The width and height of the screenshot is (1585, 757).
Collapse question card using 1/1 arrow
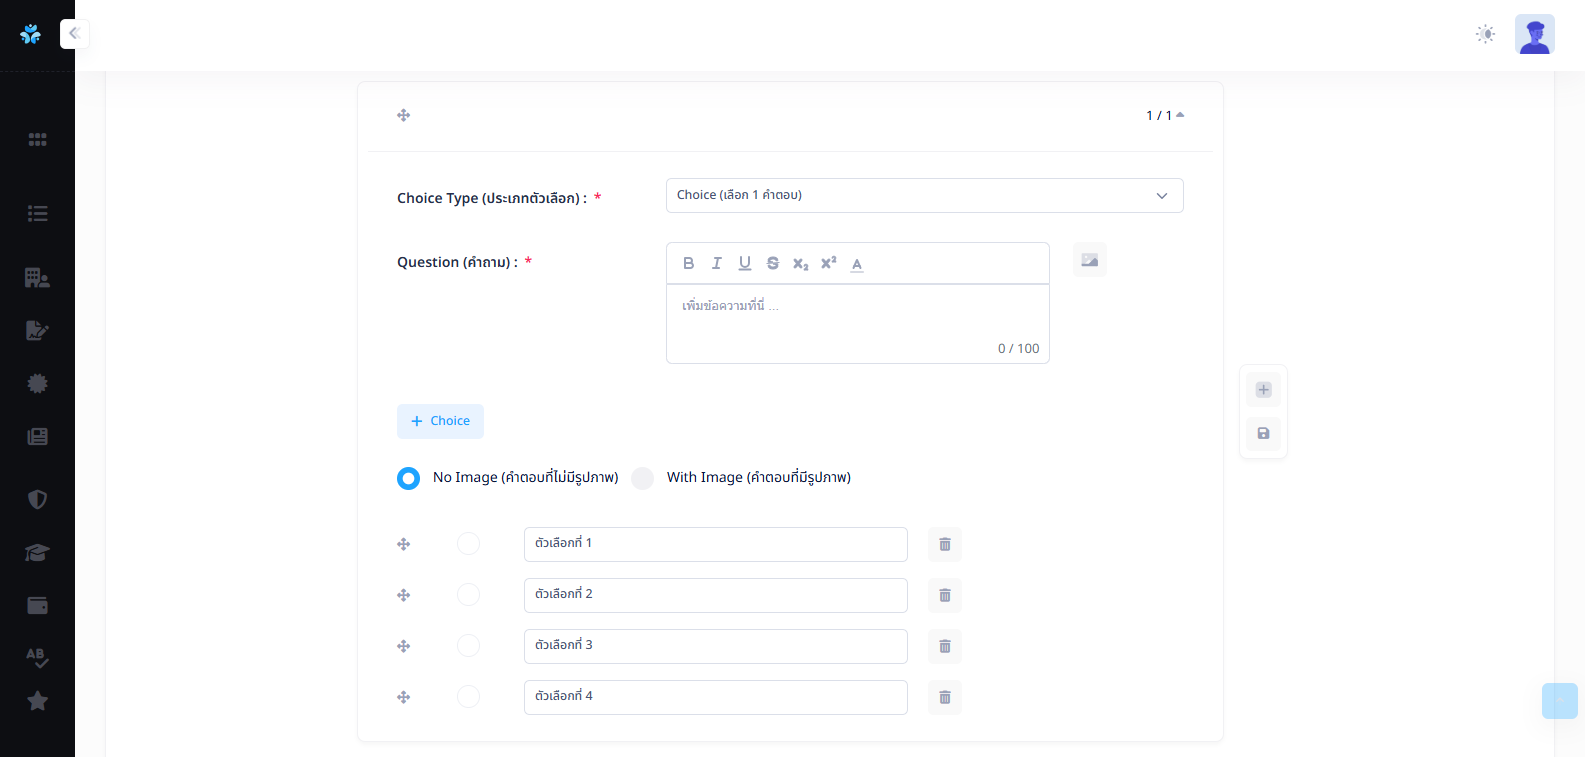[1180, 115]
